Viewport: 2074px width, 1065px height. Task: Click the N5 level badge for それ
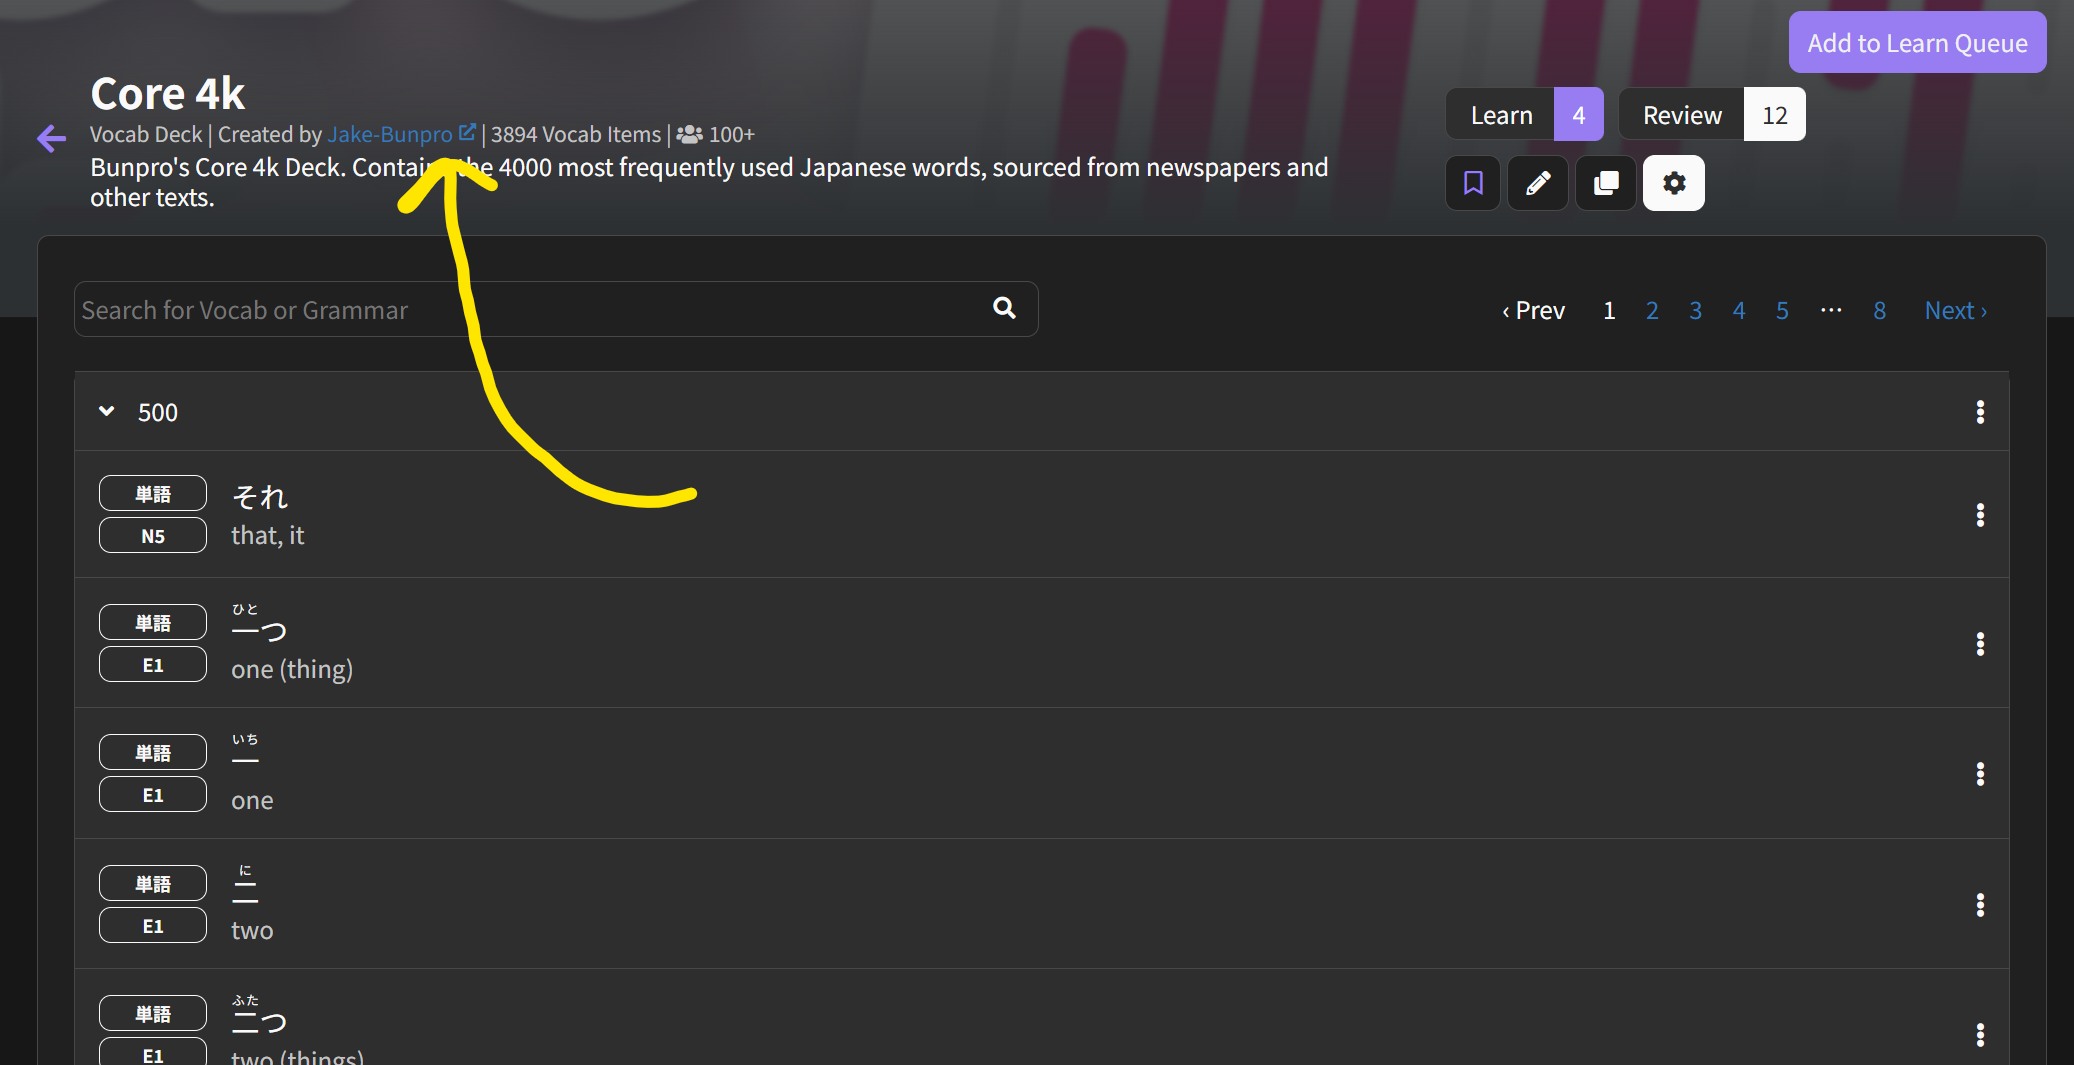(x=153, y=535)
